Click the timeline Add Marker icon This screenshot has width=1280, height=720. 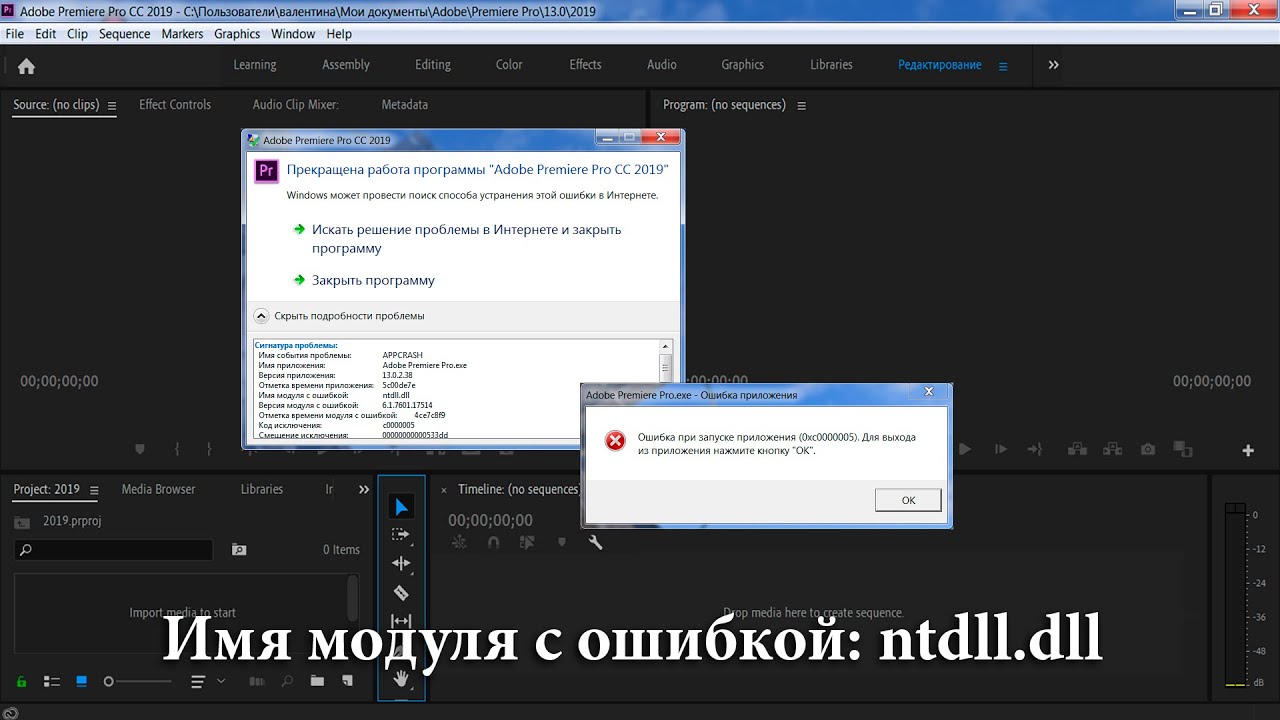[562, 542]
